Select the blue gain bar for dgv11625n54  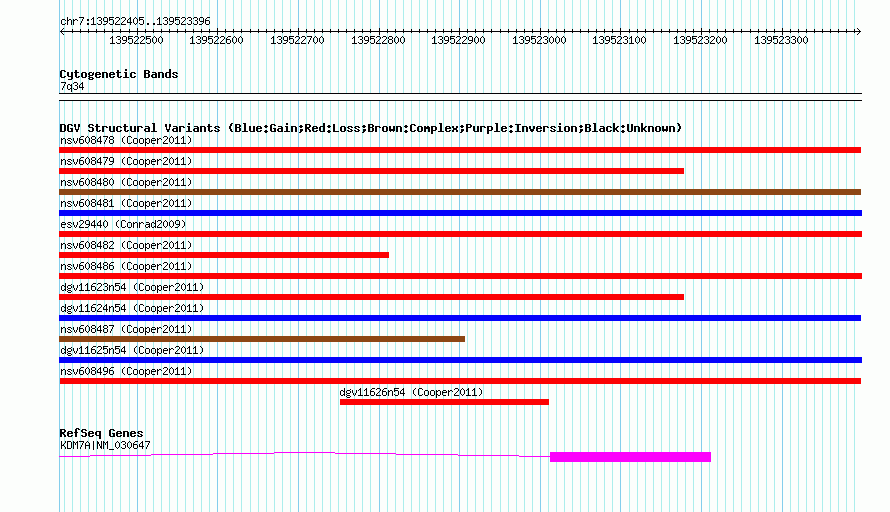pos(460,360)
